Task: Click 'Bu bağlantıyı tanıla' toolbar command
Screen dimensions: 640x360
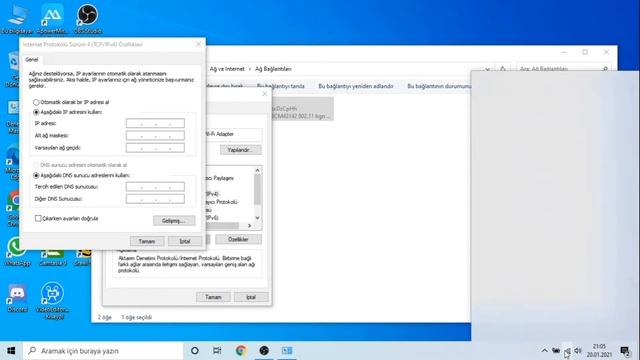Action: click(x=280, y=86)
